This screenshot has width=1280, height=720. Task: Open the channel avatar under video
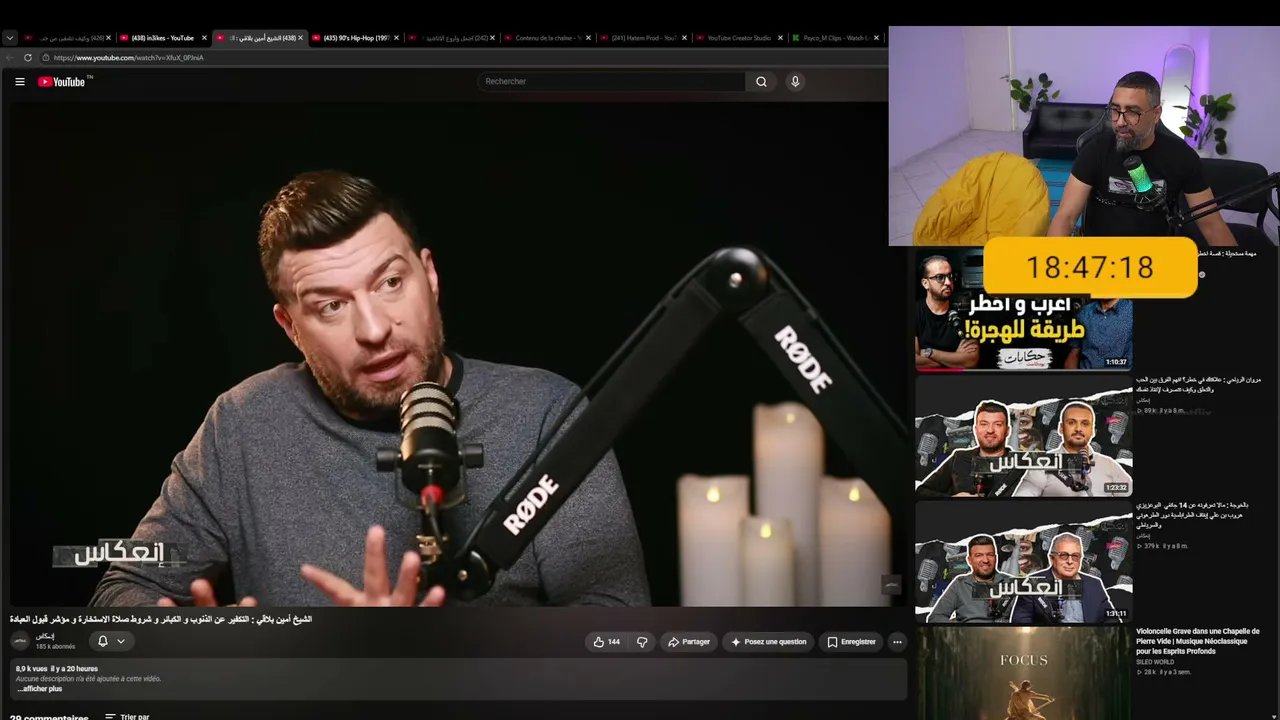point(20,641)
